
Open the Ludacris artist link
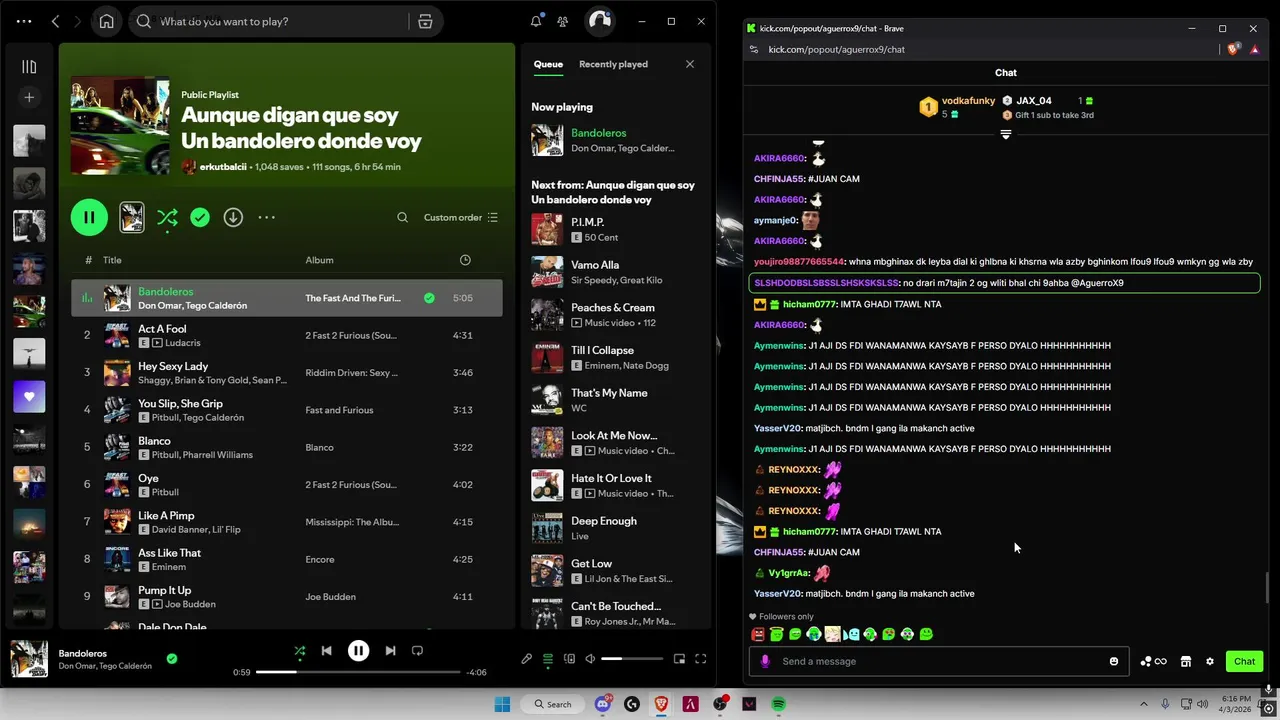point(183,343)
